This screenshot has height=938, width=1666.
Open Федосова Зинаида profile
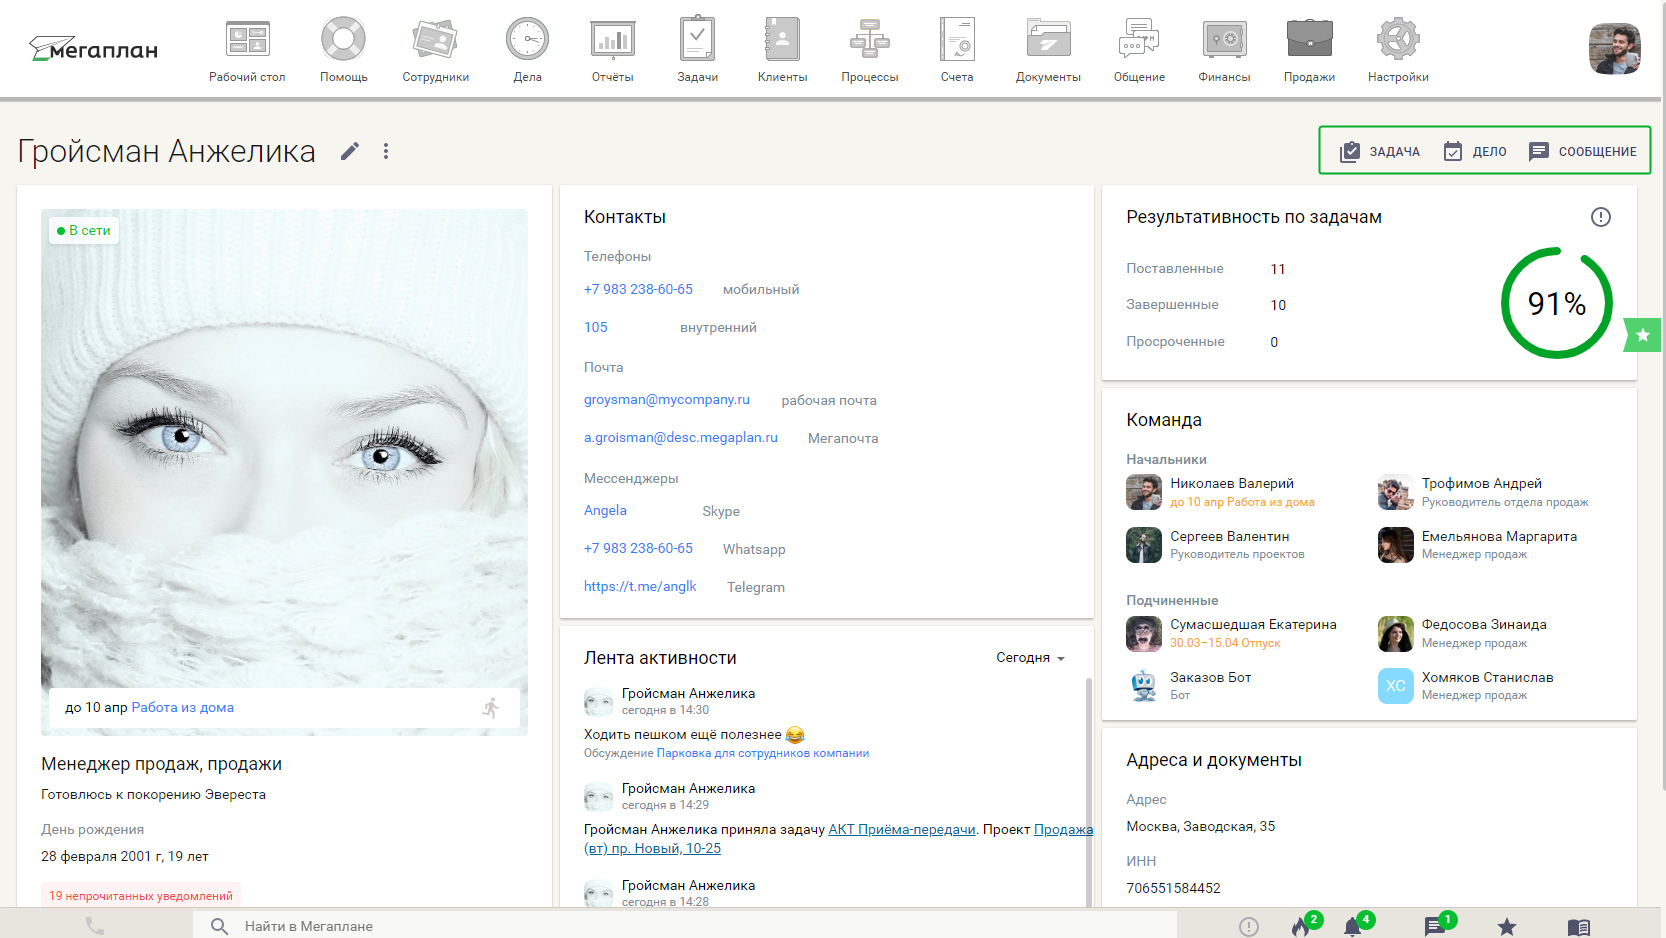click(x=1484, y=624)
